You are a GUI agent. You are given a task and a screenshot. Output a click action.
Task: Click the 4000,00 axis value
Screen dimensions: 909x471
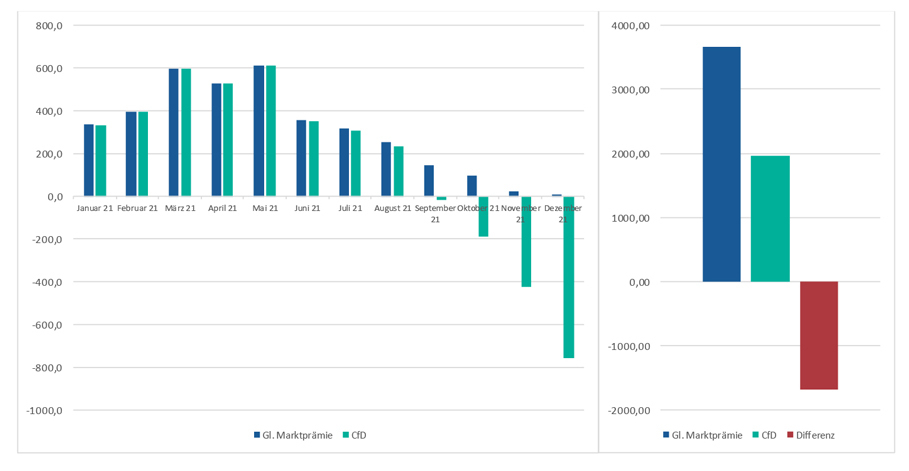(630, 26)
